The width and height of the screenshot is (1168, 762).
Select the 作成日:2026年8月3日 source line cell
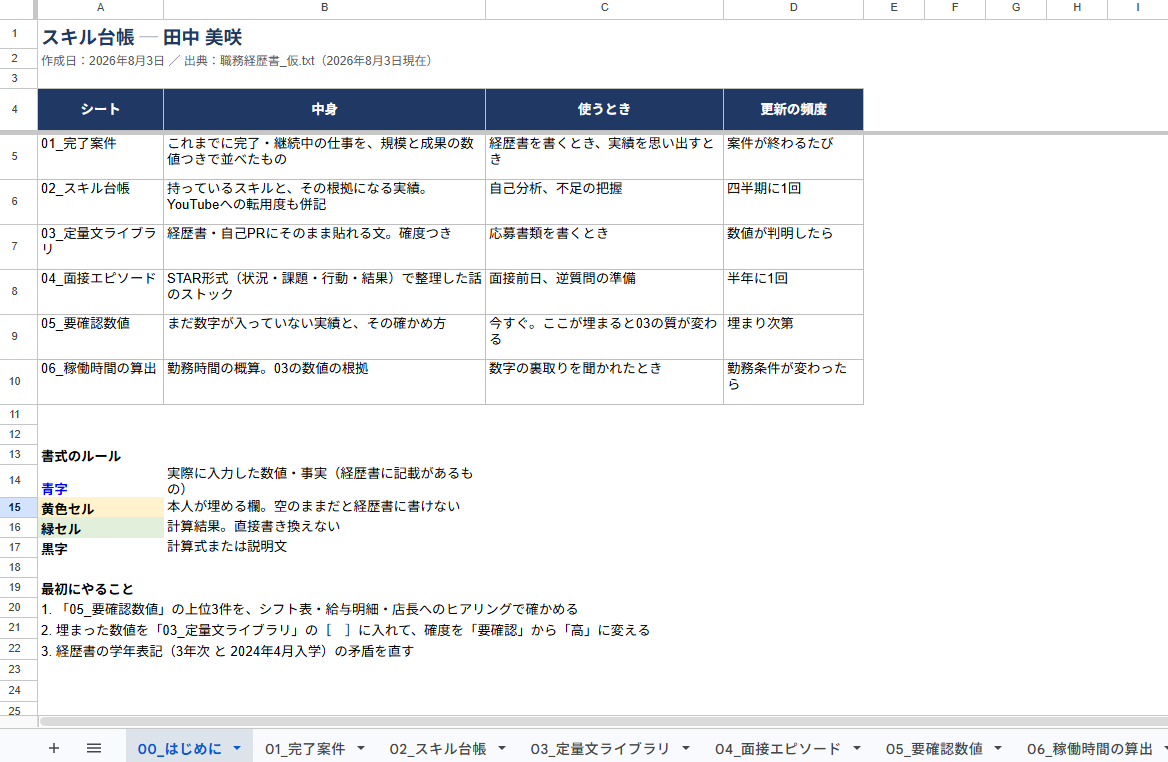[x=236, y=61]
